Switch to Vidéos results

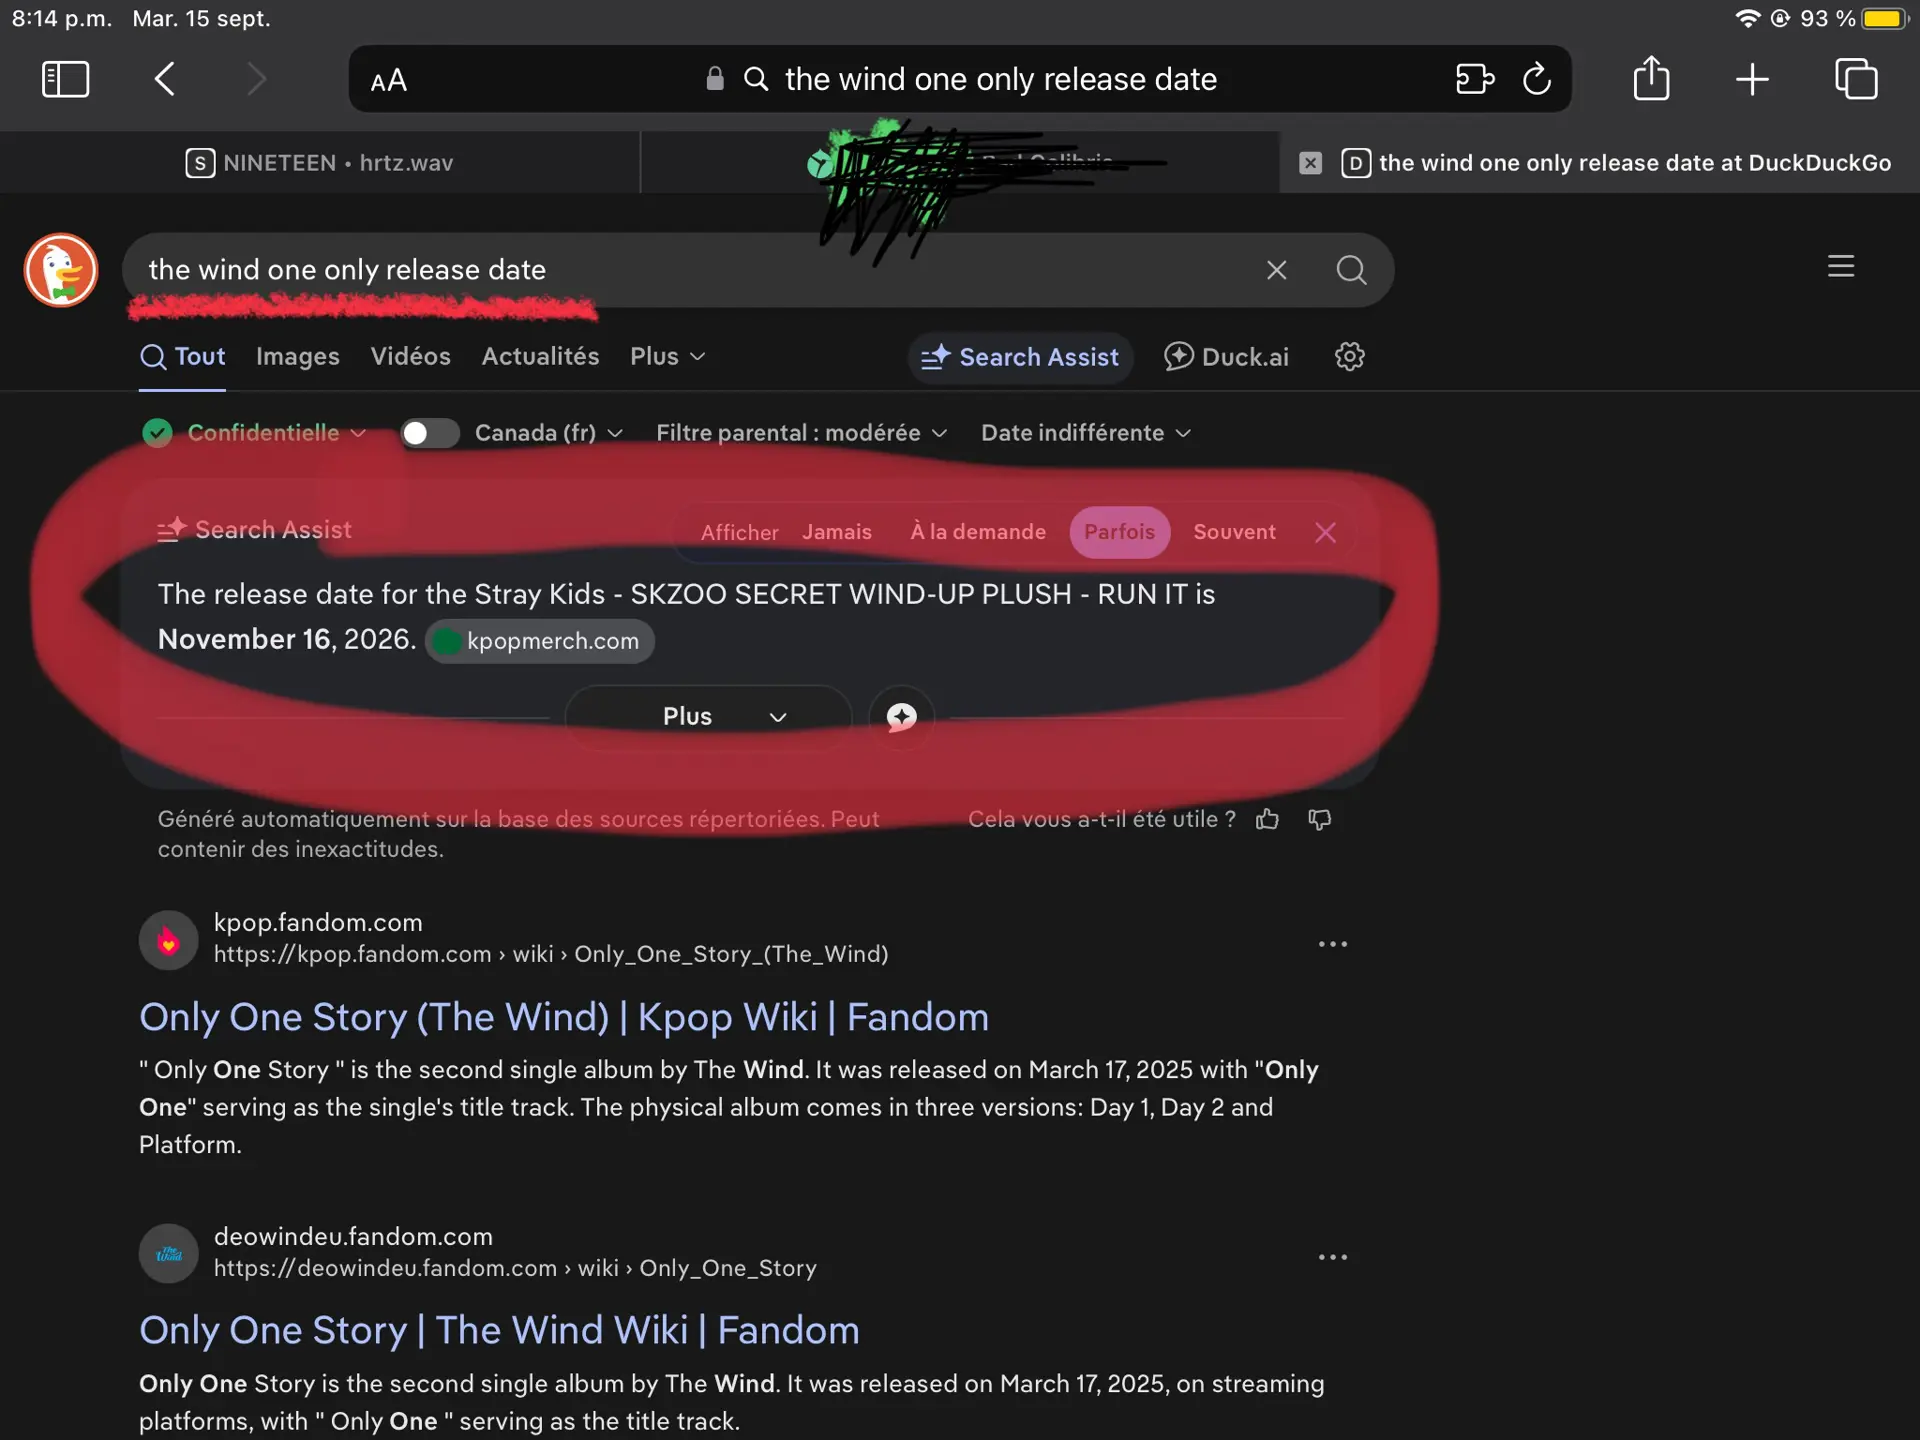pyautogui.click(x=410, y=357)
